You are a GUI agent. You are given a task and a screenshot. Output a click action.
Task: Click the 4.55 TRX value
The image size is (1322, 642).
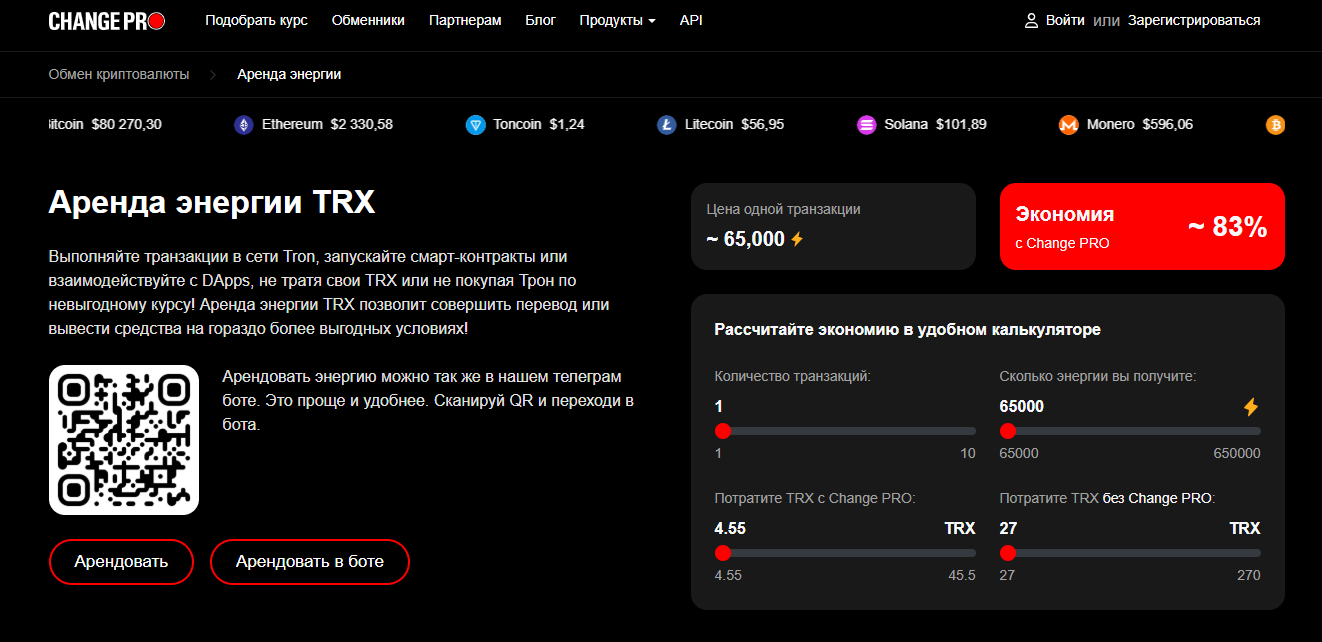click(730, 528)
